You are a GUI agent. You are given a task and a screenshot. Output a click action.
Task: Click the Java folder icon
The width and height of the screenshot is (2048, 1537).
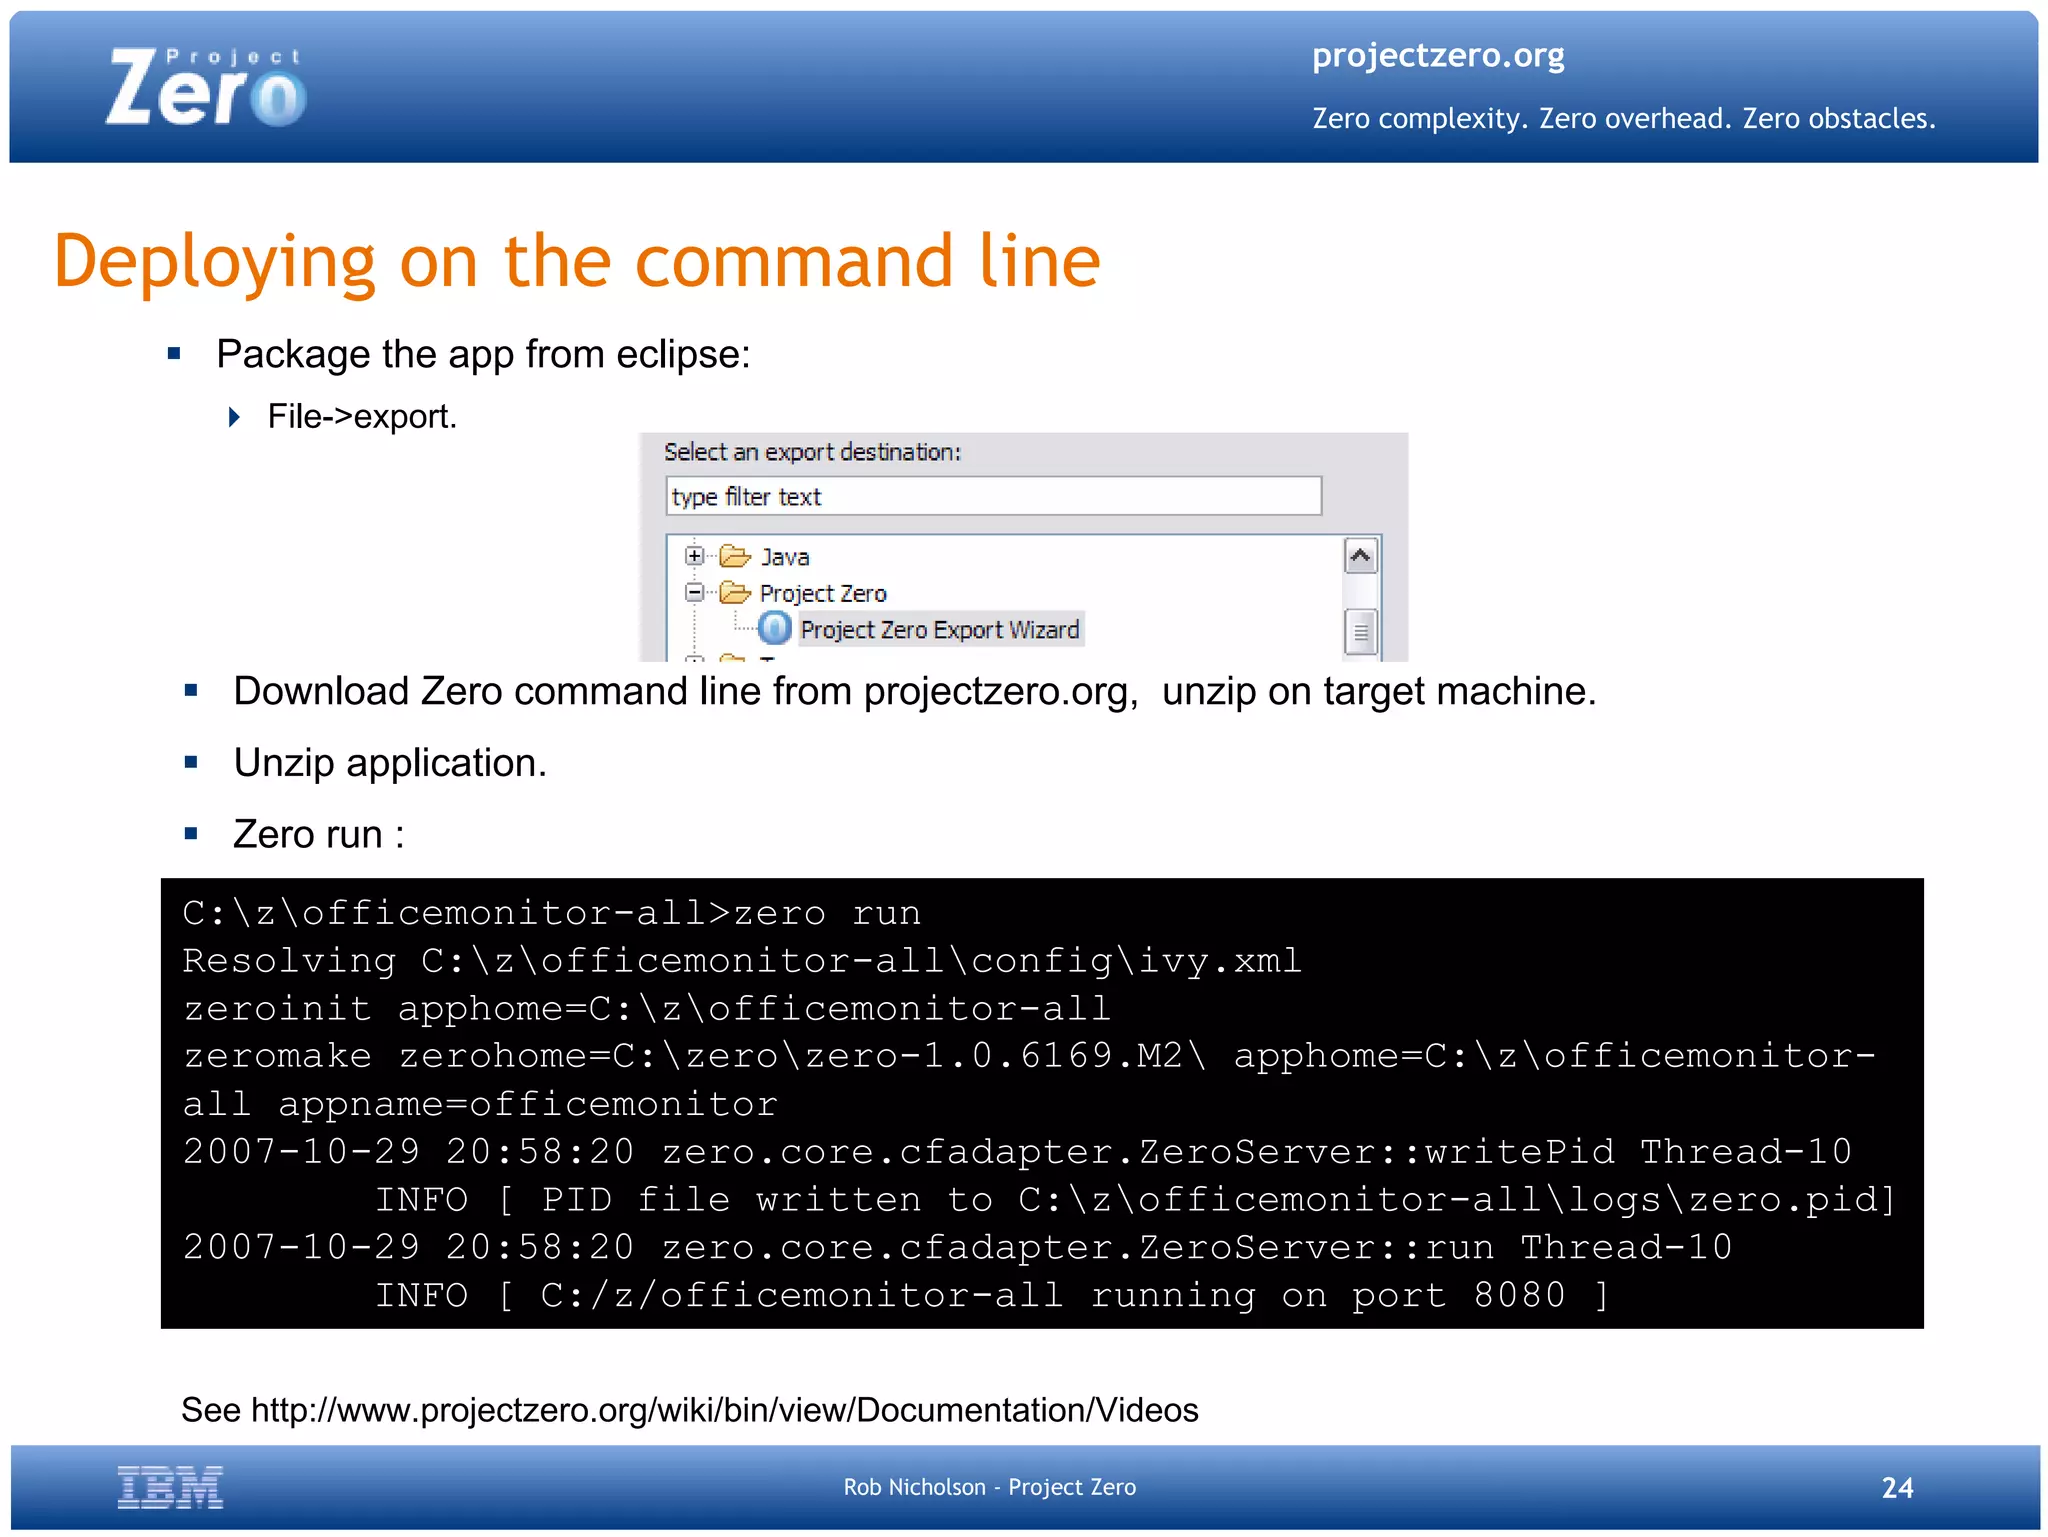[x=735, y=556]
